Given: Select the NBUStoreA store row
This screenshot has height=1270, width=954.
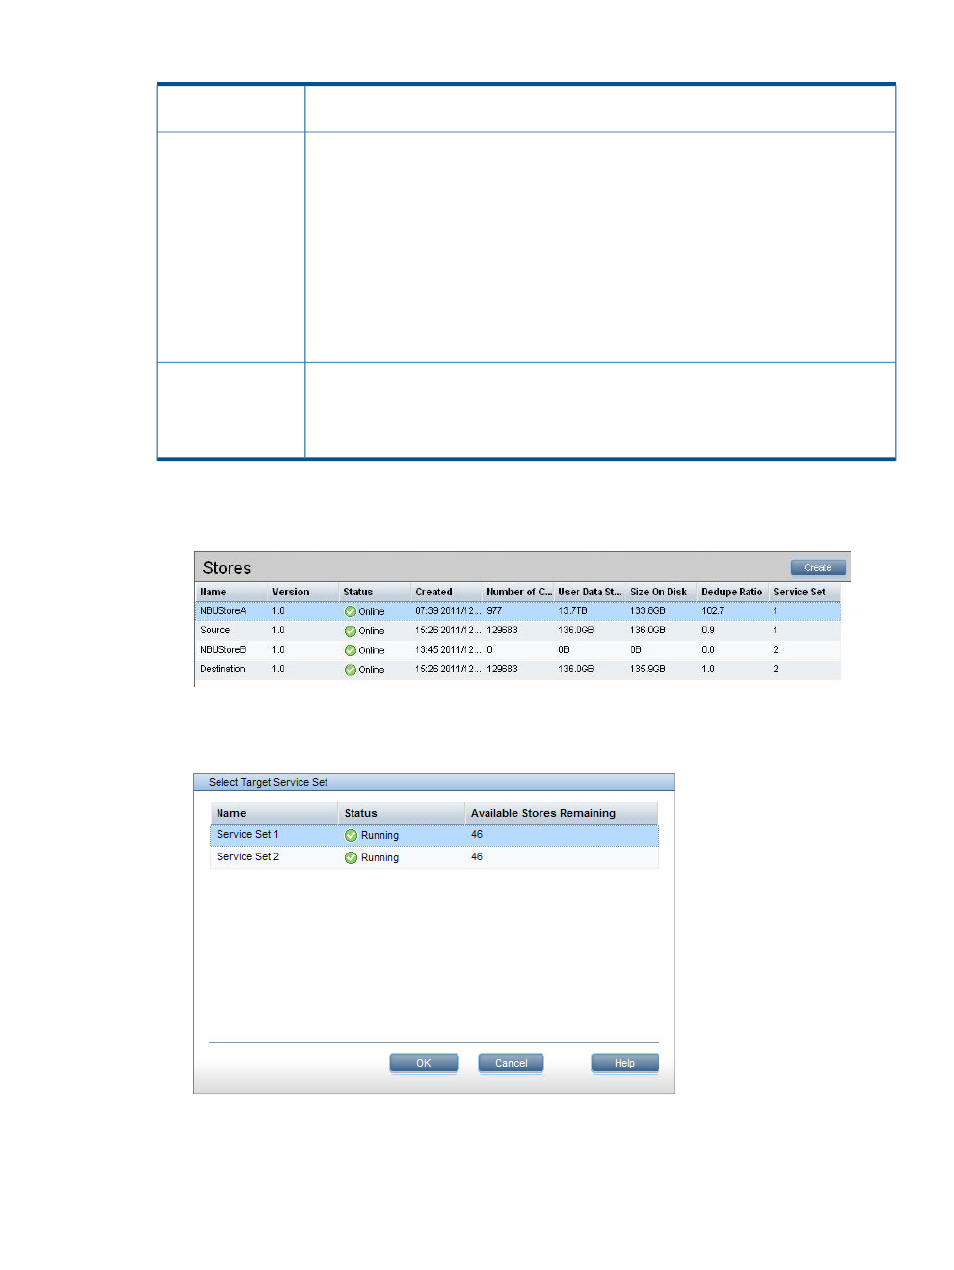Looking at the screenshot, I should point(518,611).
